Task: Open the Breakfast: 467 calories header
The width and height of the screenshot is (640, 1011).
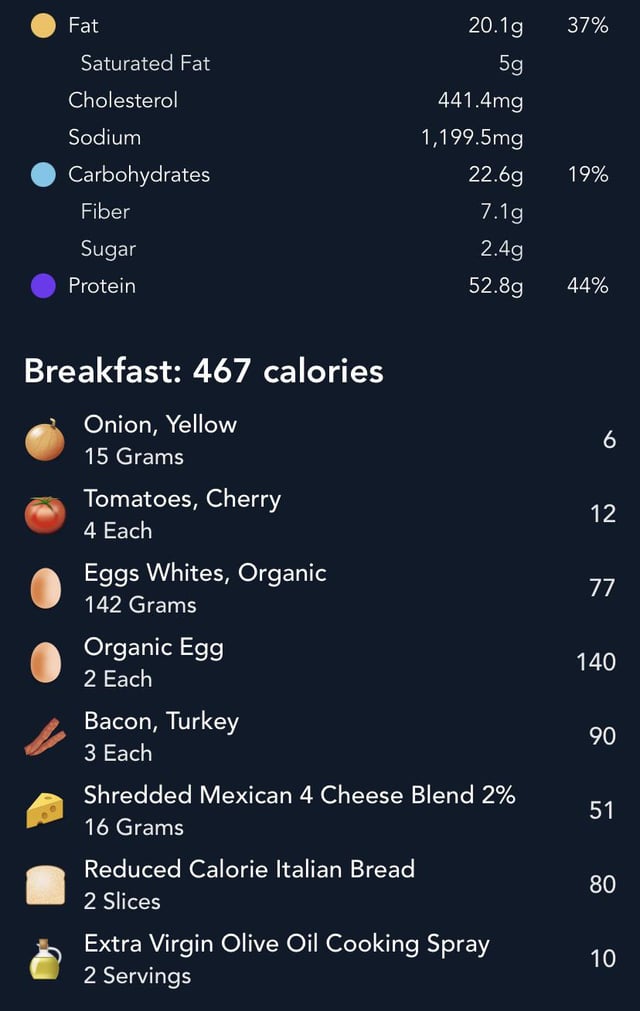Action: click(x=204, y=371)
